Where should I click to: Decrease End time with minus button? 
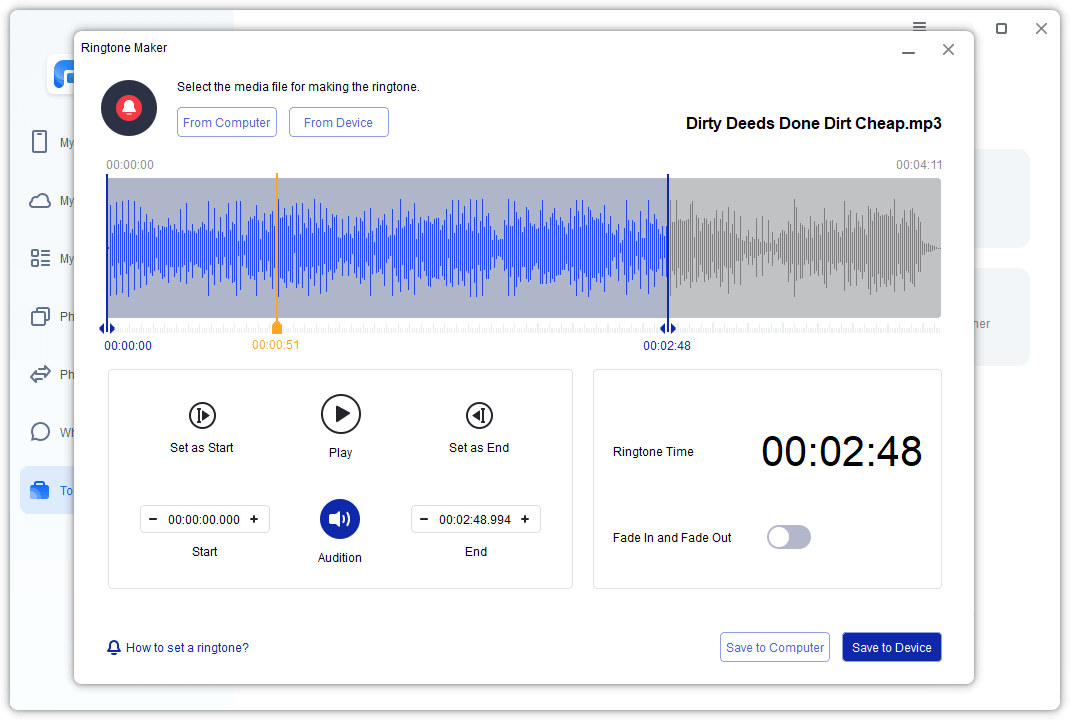(424, 519)
